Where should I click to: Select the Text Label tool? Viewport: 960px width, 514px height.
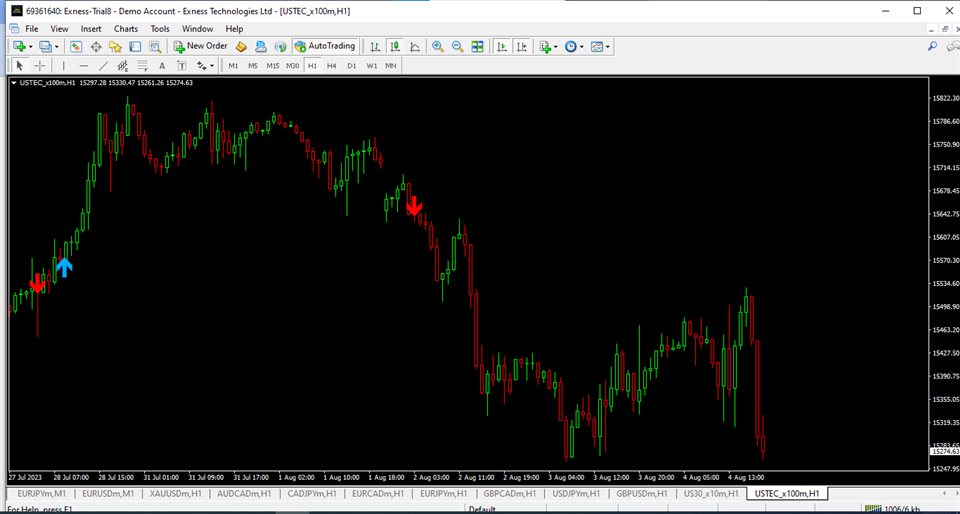[182, 65]
